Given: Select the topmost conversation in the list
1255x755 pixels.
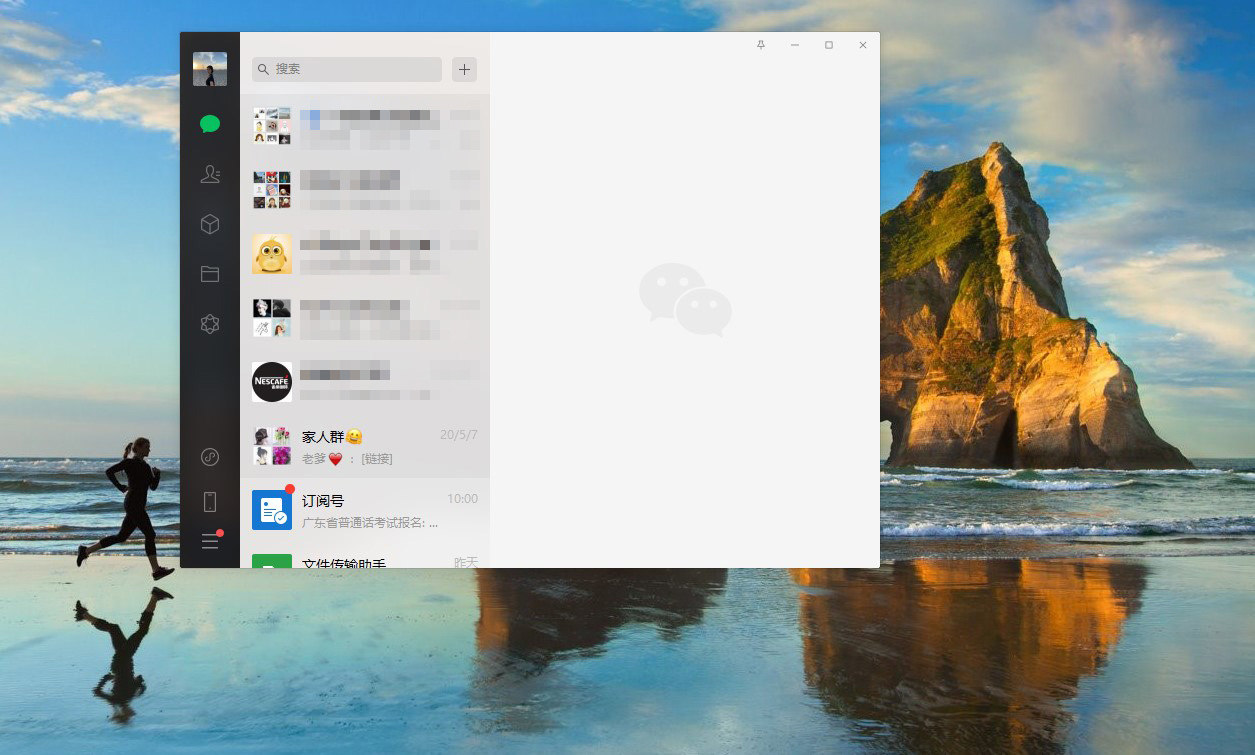Looking at the screenshot, I should (x=365, y=126).
